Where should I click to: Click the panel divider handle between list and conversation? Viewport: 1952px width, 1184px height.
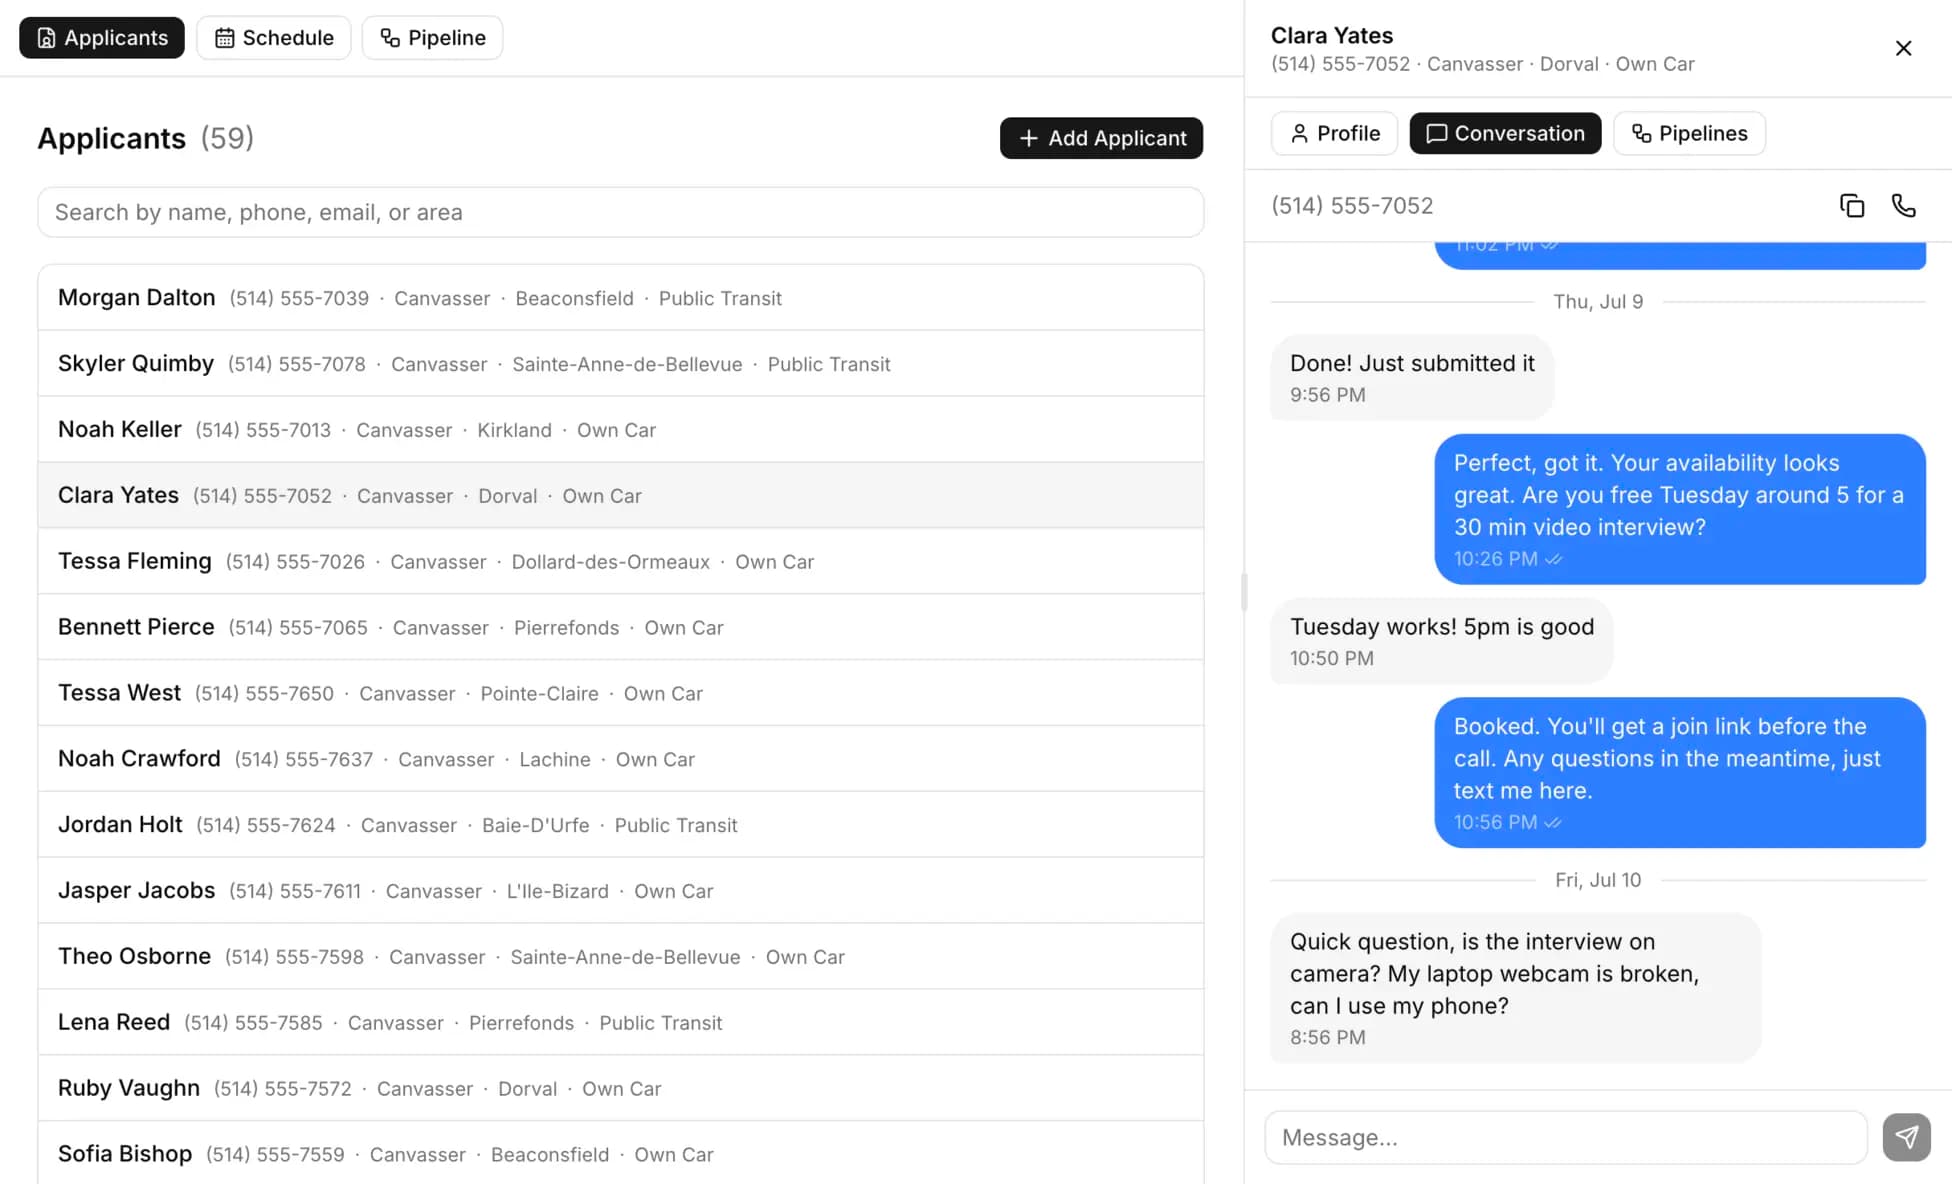point(1244,592)
